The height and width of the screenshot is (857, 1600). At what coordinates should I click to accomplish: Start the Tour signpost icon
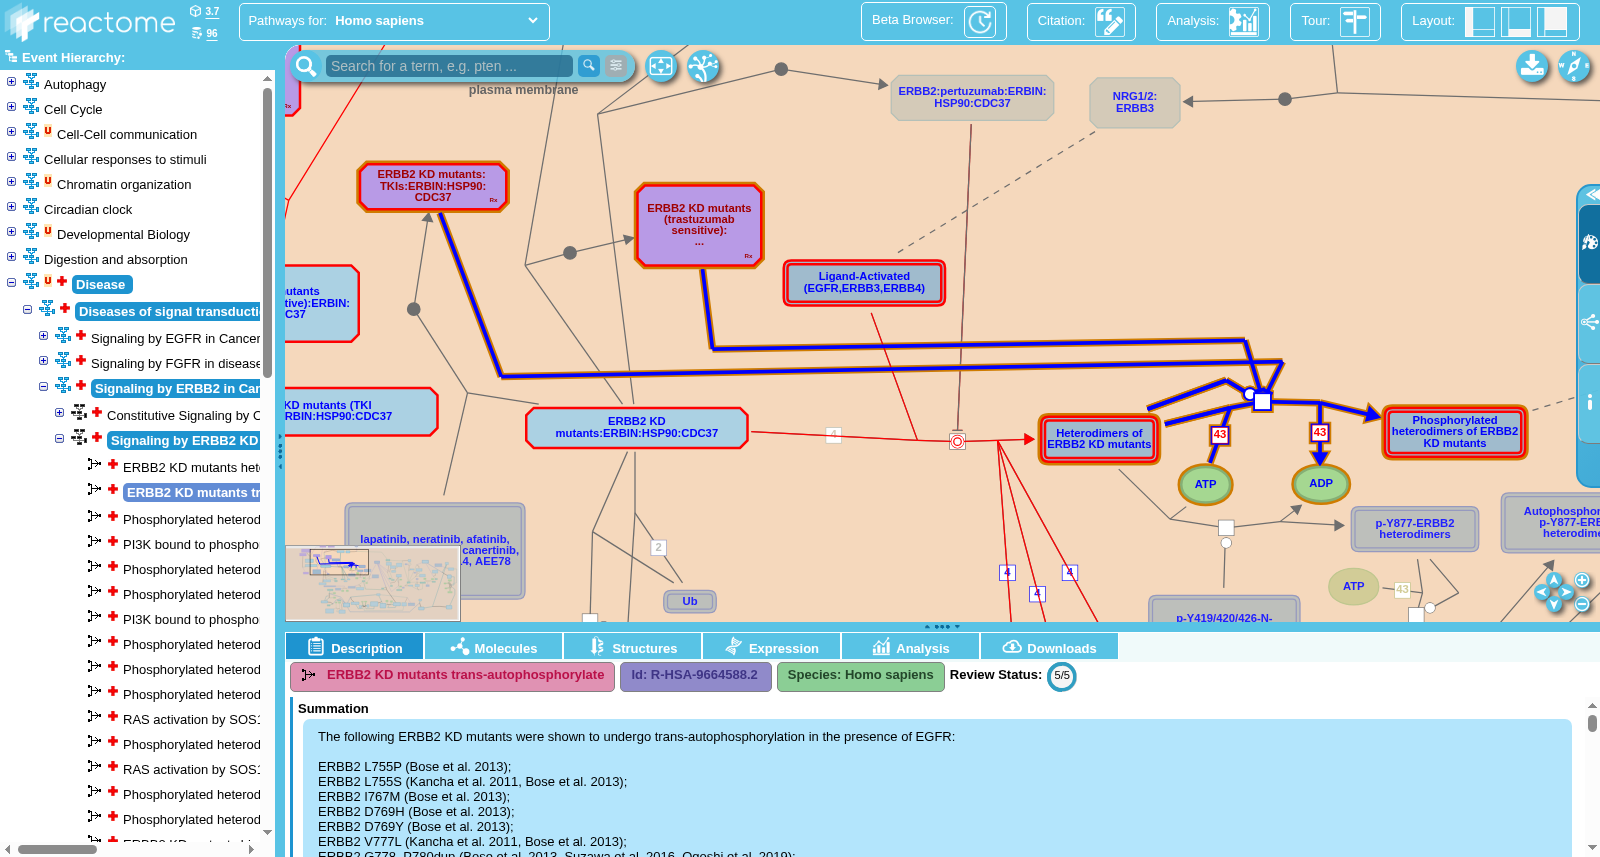click(x=1354, y=21)
